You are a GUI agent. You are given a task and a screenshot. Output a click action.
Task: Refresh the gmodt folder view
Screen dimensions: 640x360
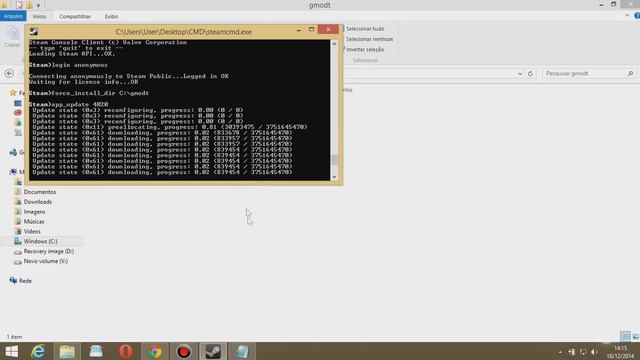[x=530, y=74]
